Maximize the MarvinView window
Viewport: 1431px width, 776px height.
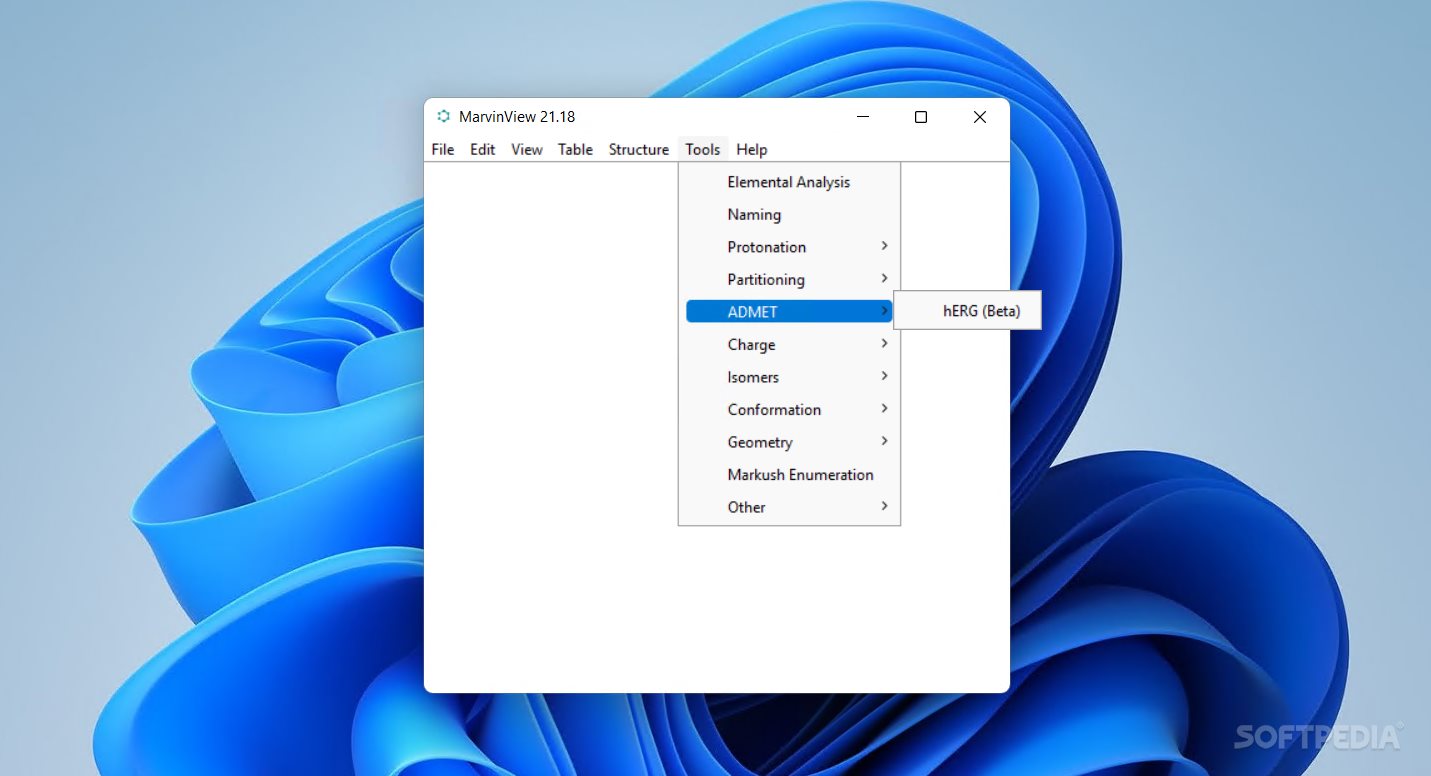click(x=921, y=117)
